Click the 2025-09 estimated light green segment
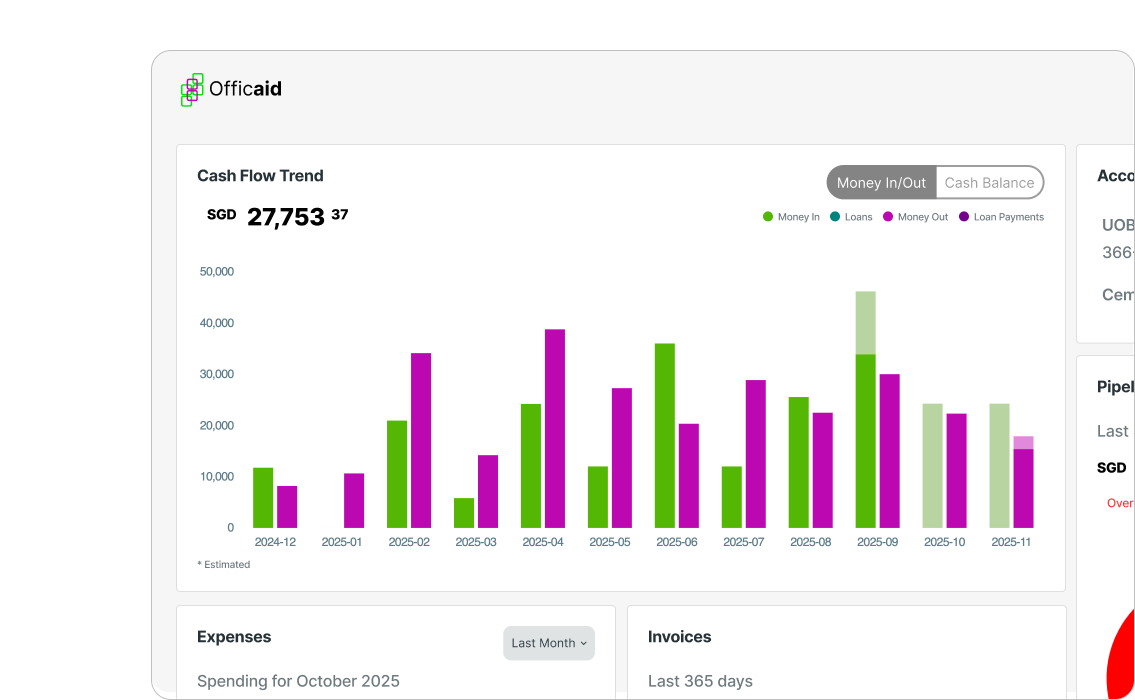 865,322
